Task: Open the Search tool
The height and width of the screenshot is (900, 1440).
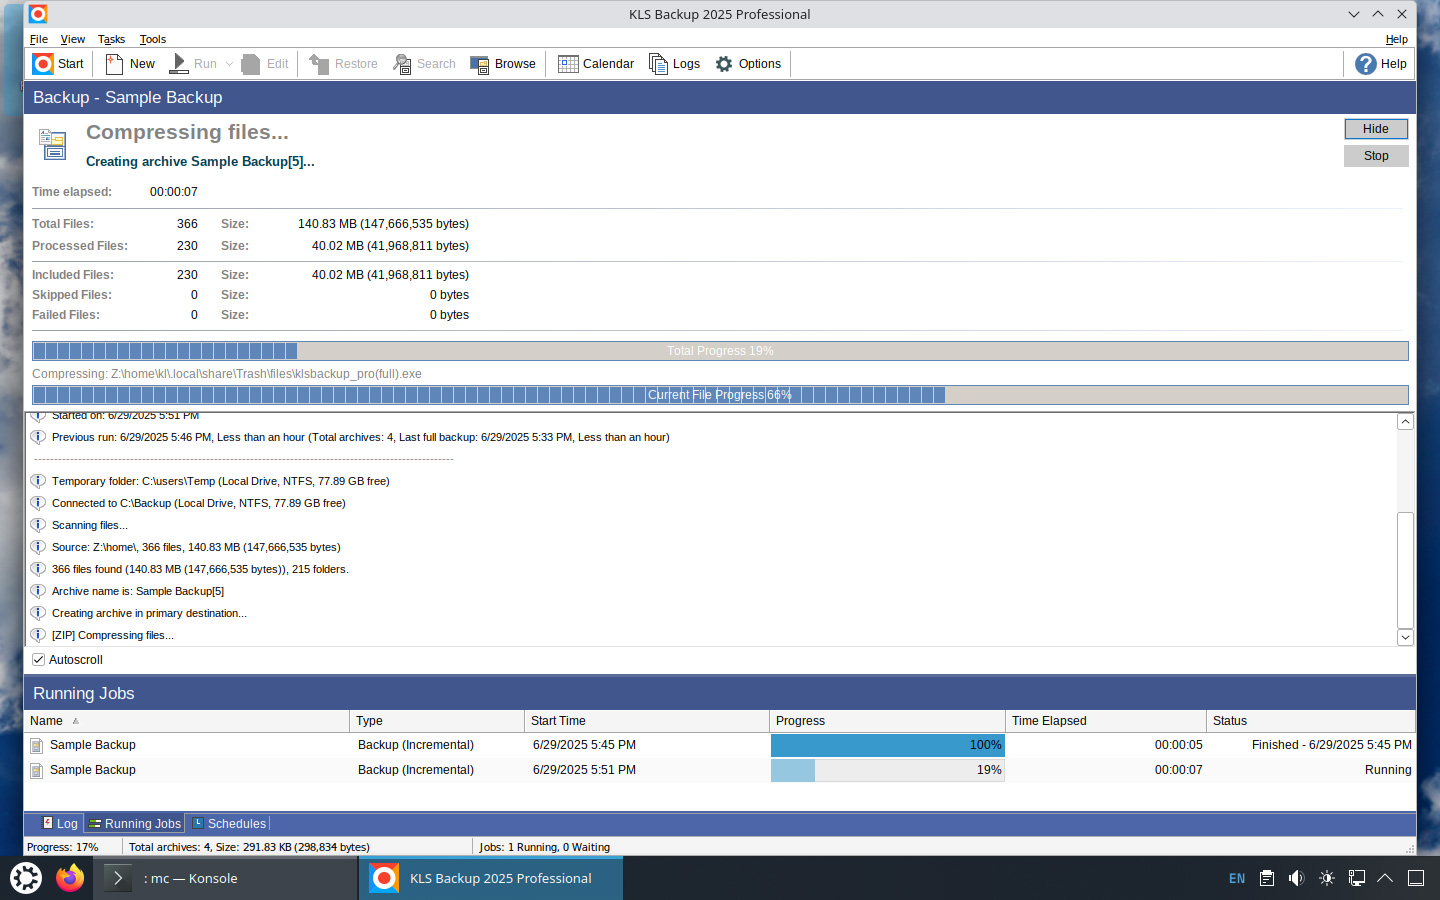Action: [425, 64]
